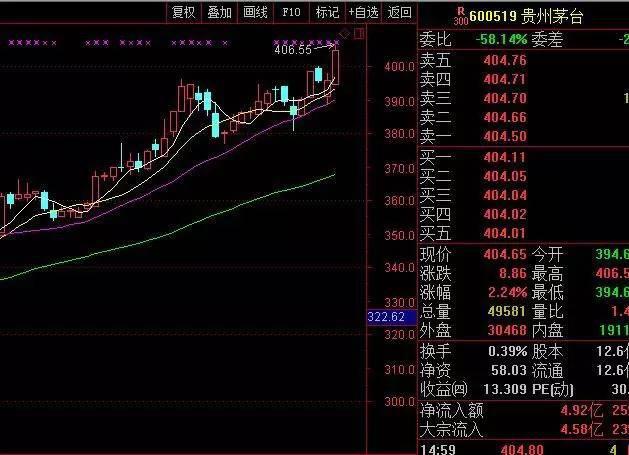The width and height of the screenshot is (629, 455).
Task: Click 涨跌 value 8.86
Action: point(513,273)
